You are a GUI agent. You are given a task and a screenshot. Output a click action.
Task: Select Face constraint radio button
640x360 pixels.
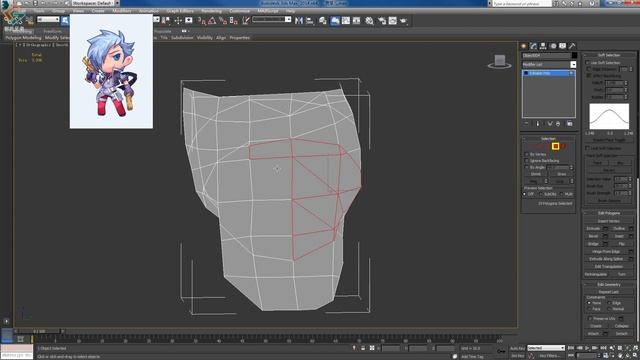[x=589, y=309]
